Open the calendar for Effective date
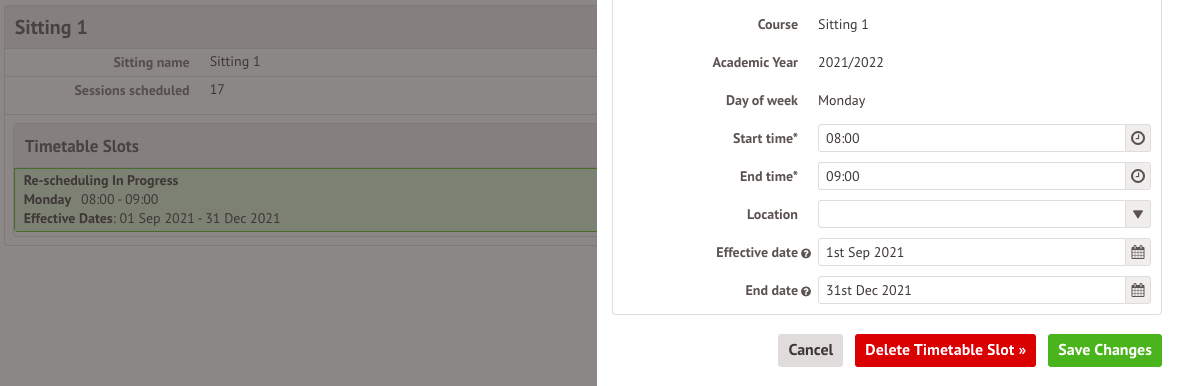Viewport: 1177px width, 386px height. [1138, 252]
